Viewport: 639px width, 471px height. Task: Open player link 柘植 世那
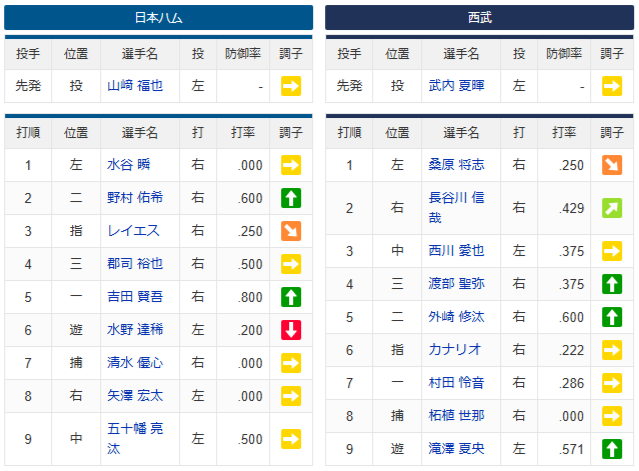(x=456, y=416)
